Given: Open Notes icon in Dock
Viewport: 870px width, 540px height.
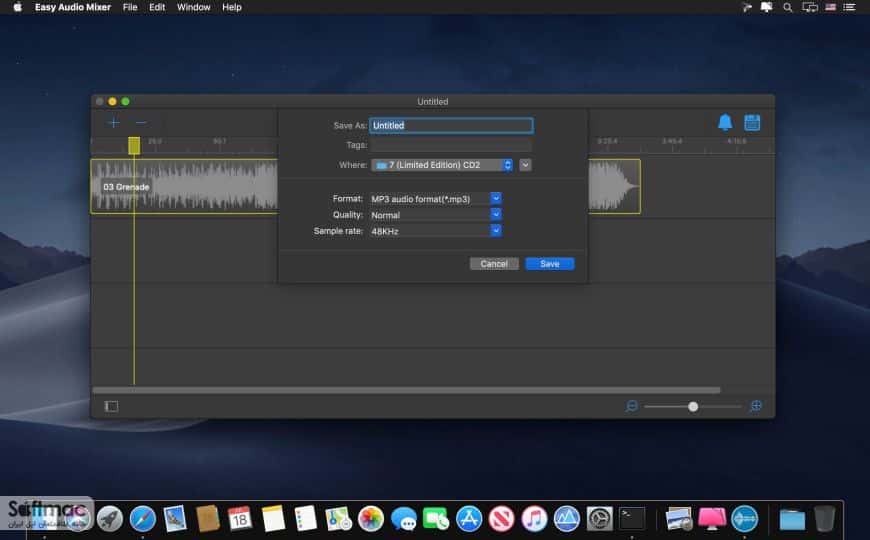Looking at the screenshot, I should (273, 519).
